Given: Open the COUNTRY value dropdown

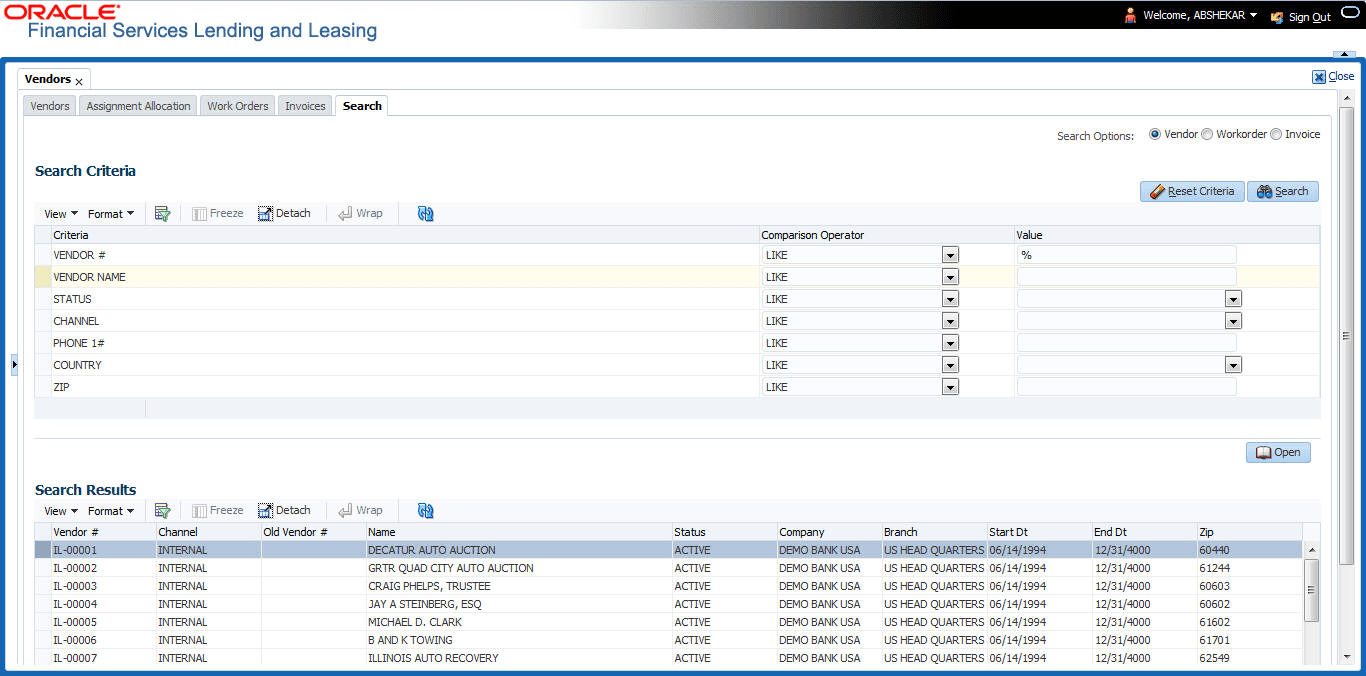Looking at the screenshot, I should (1233, 365).
